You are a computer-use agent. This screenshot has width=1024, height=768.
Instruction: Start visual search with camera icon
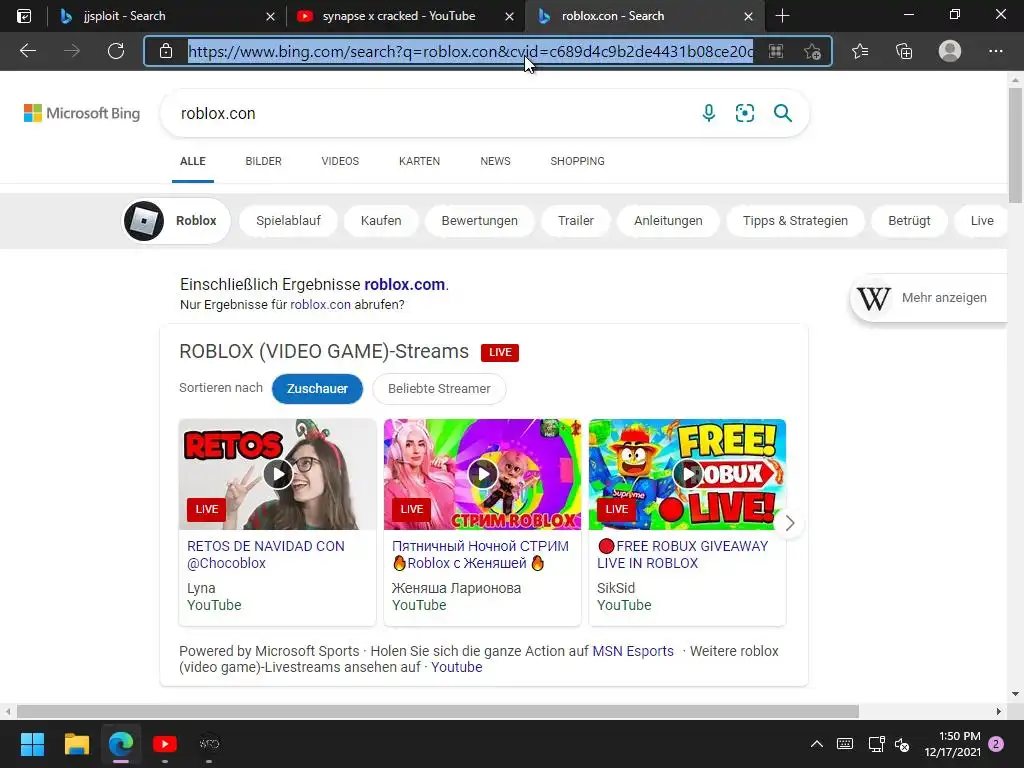tap(744, 113)
